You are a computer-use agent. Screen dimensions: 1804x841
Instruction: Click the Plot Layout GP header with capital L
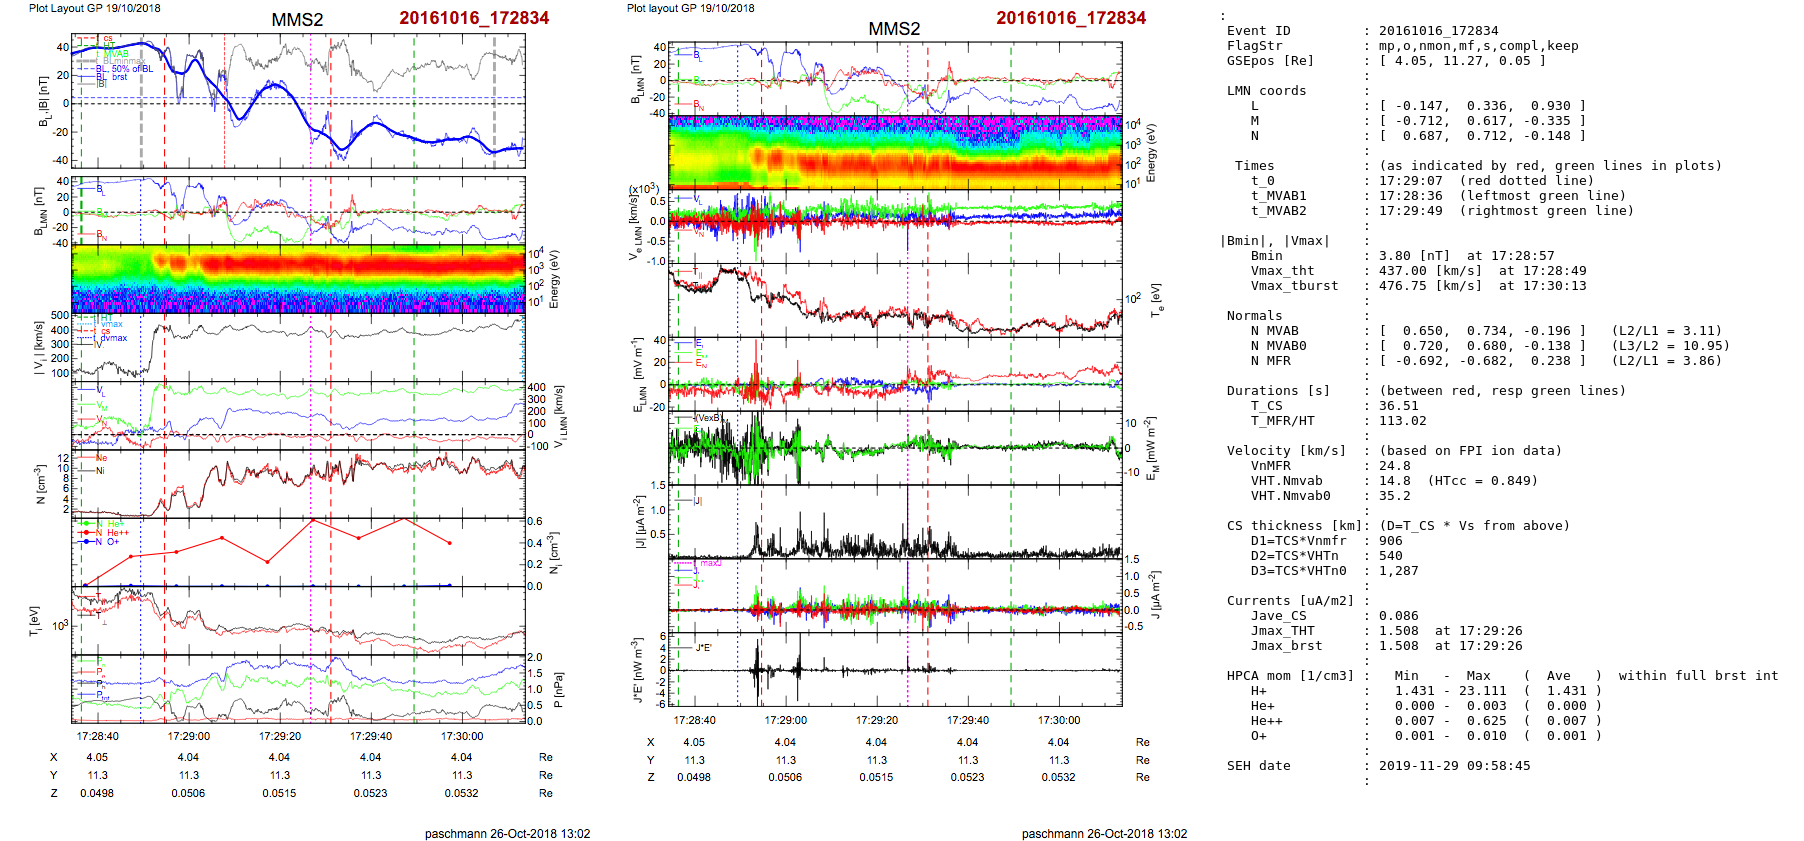pos(94,8)
